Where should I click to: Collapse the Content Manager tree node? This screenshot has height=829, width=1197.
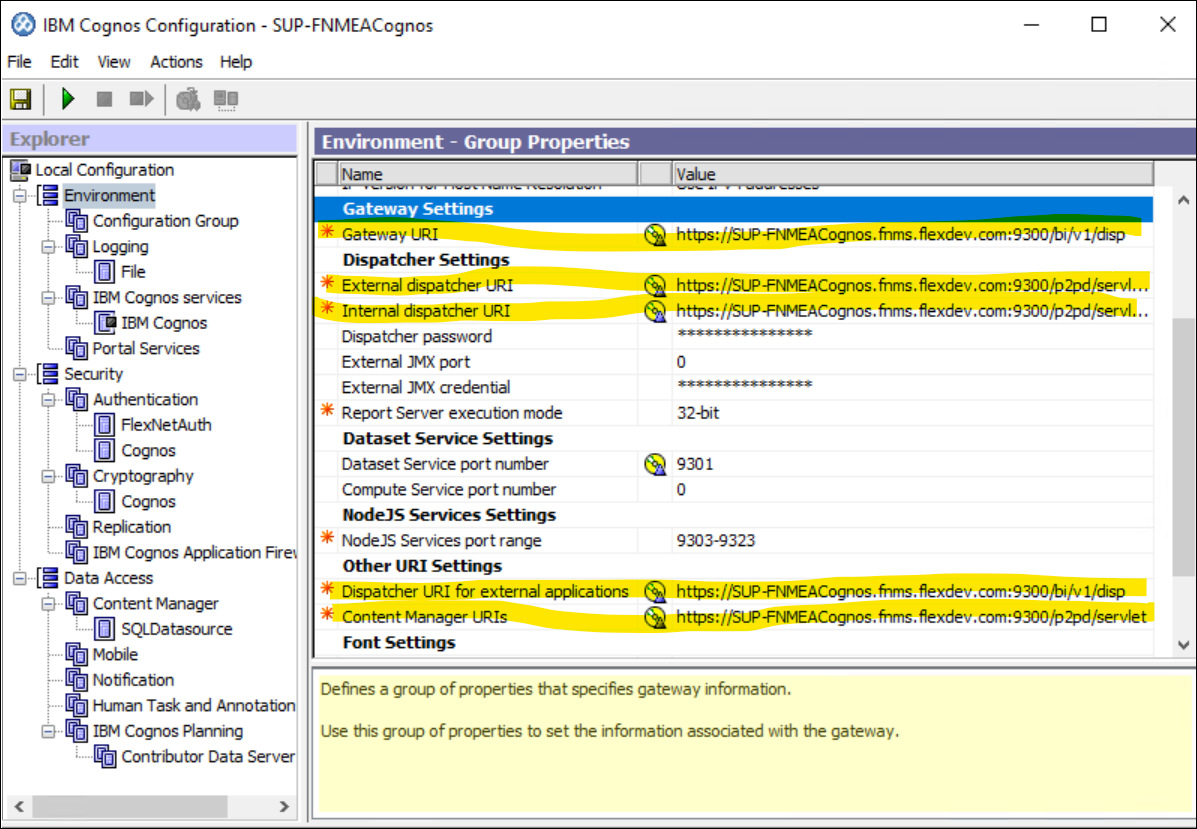tap(48, 604)
